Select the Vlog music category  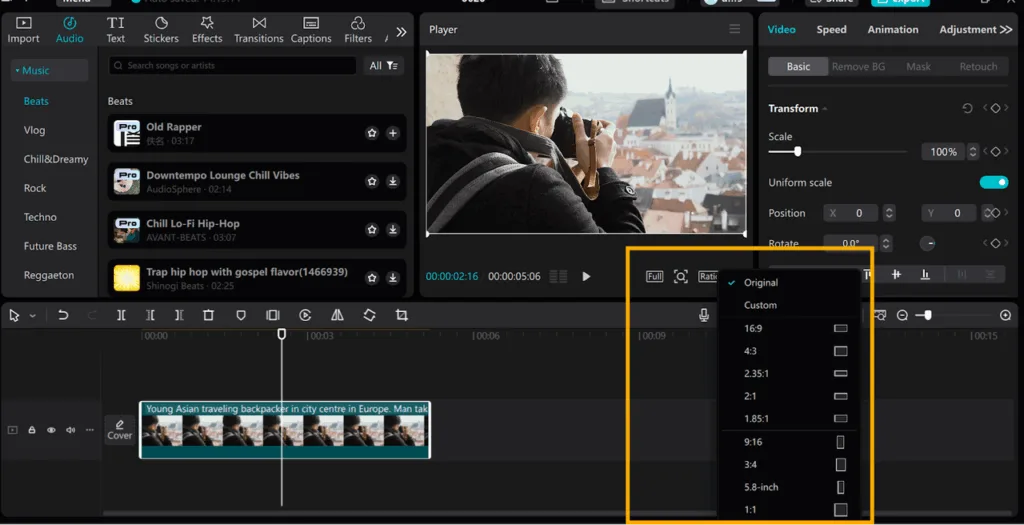click(35, 130)
